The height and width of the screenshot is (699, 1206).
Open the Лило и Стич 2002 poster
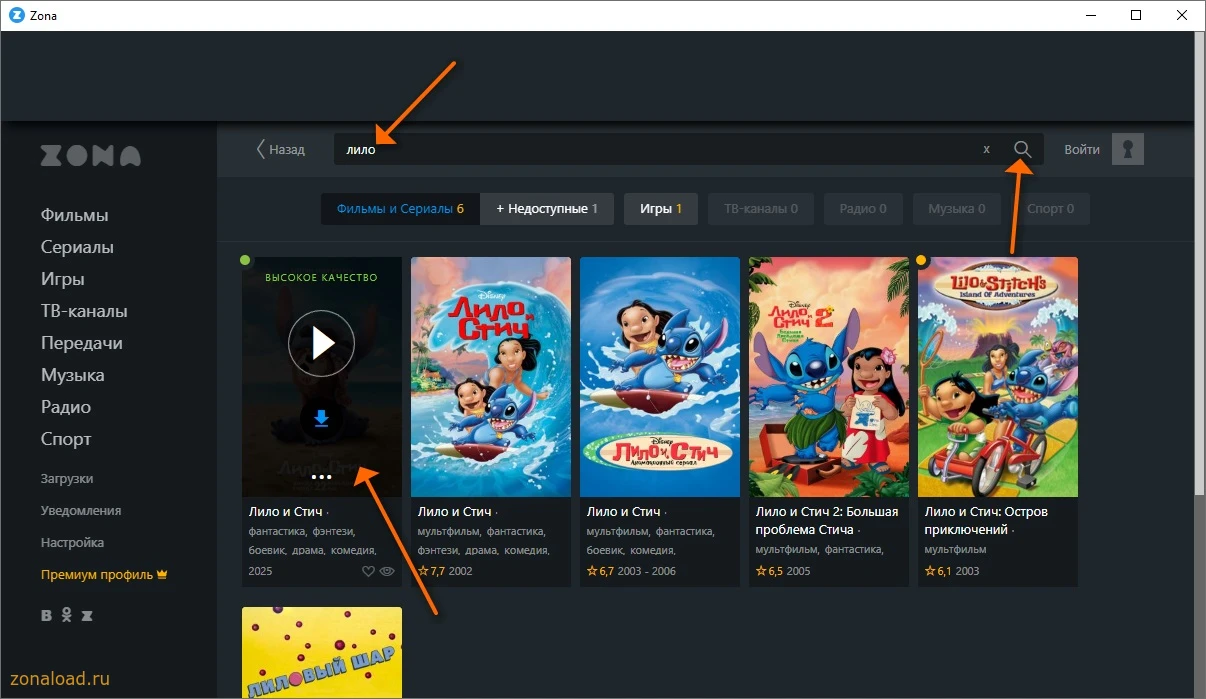pyautogui.click(x=491, y=377)
